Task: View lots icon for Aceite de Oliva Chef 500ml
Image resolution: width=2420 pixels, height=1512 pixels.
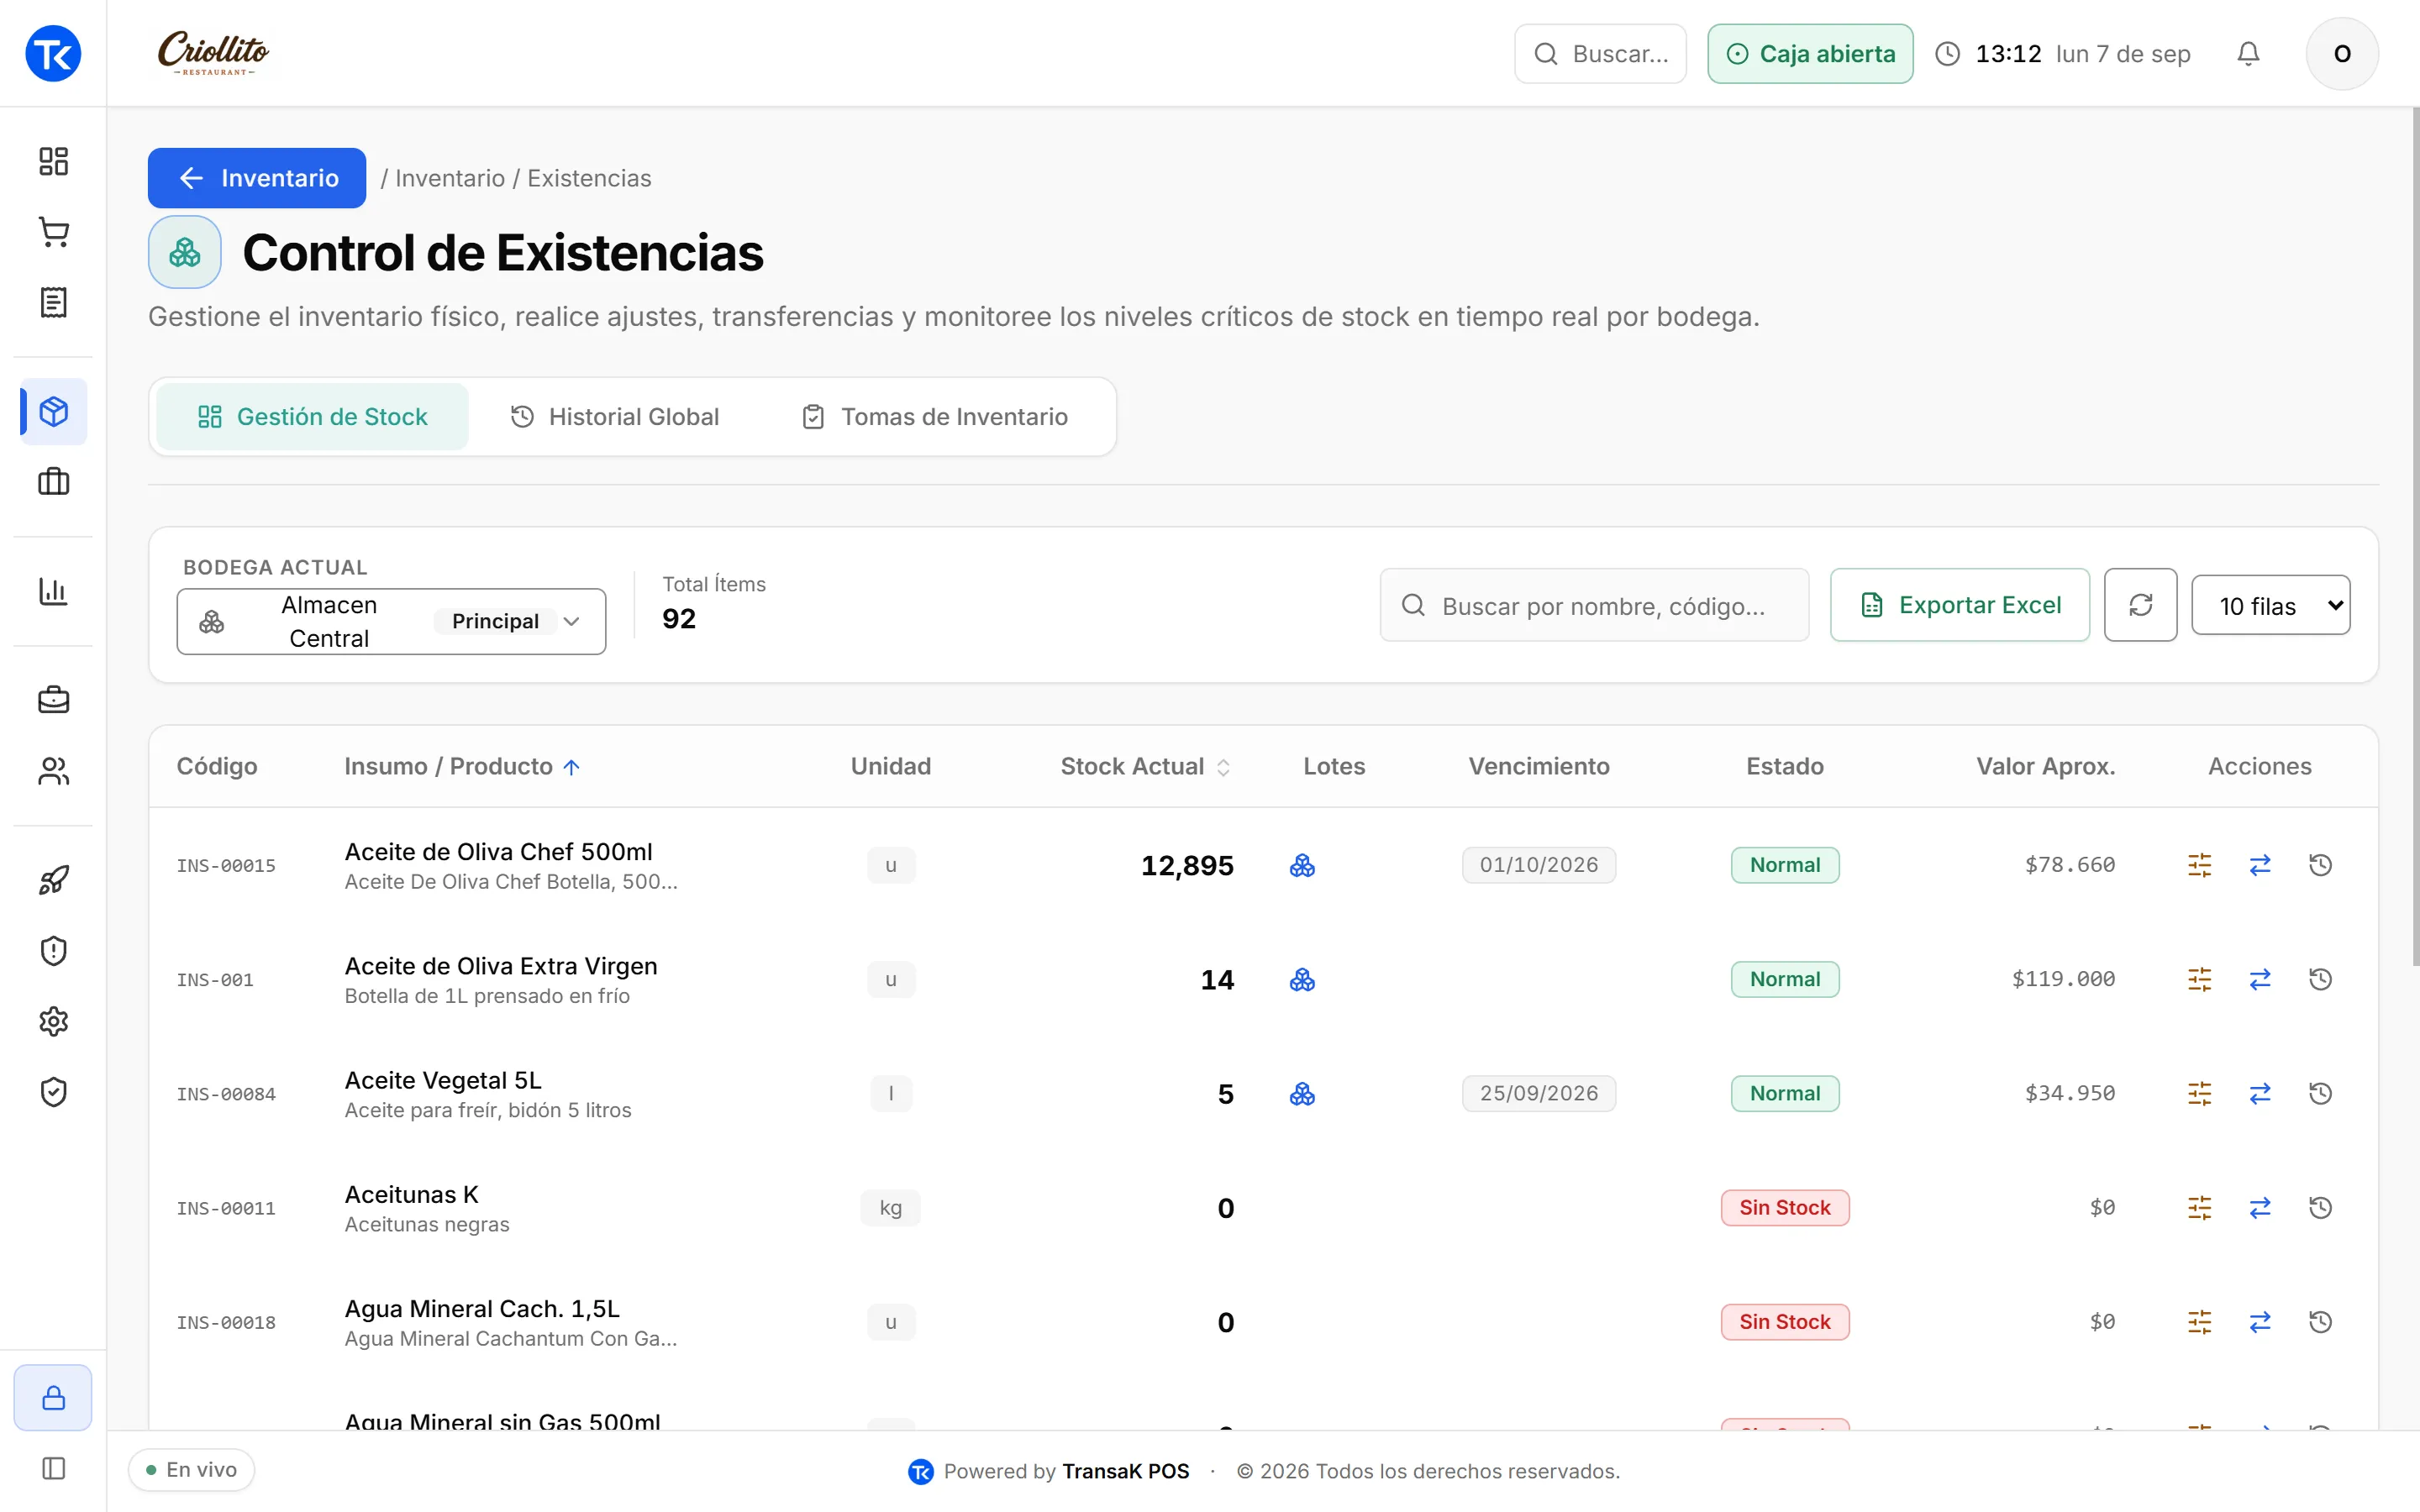Action: (1302, 865)
